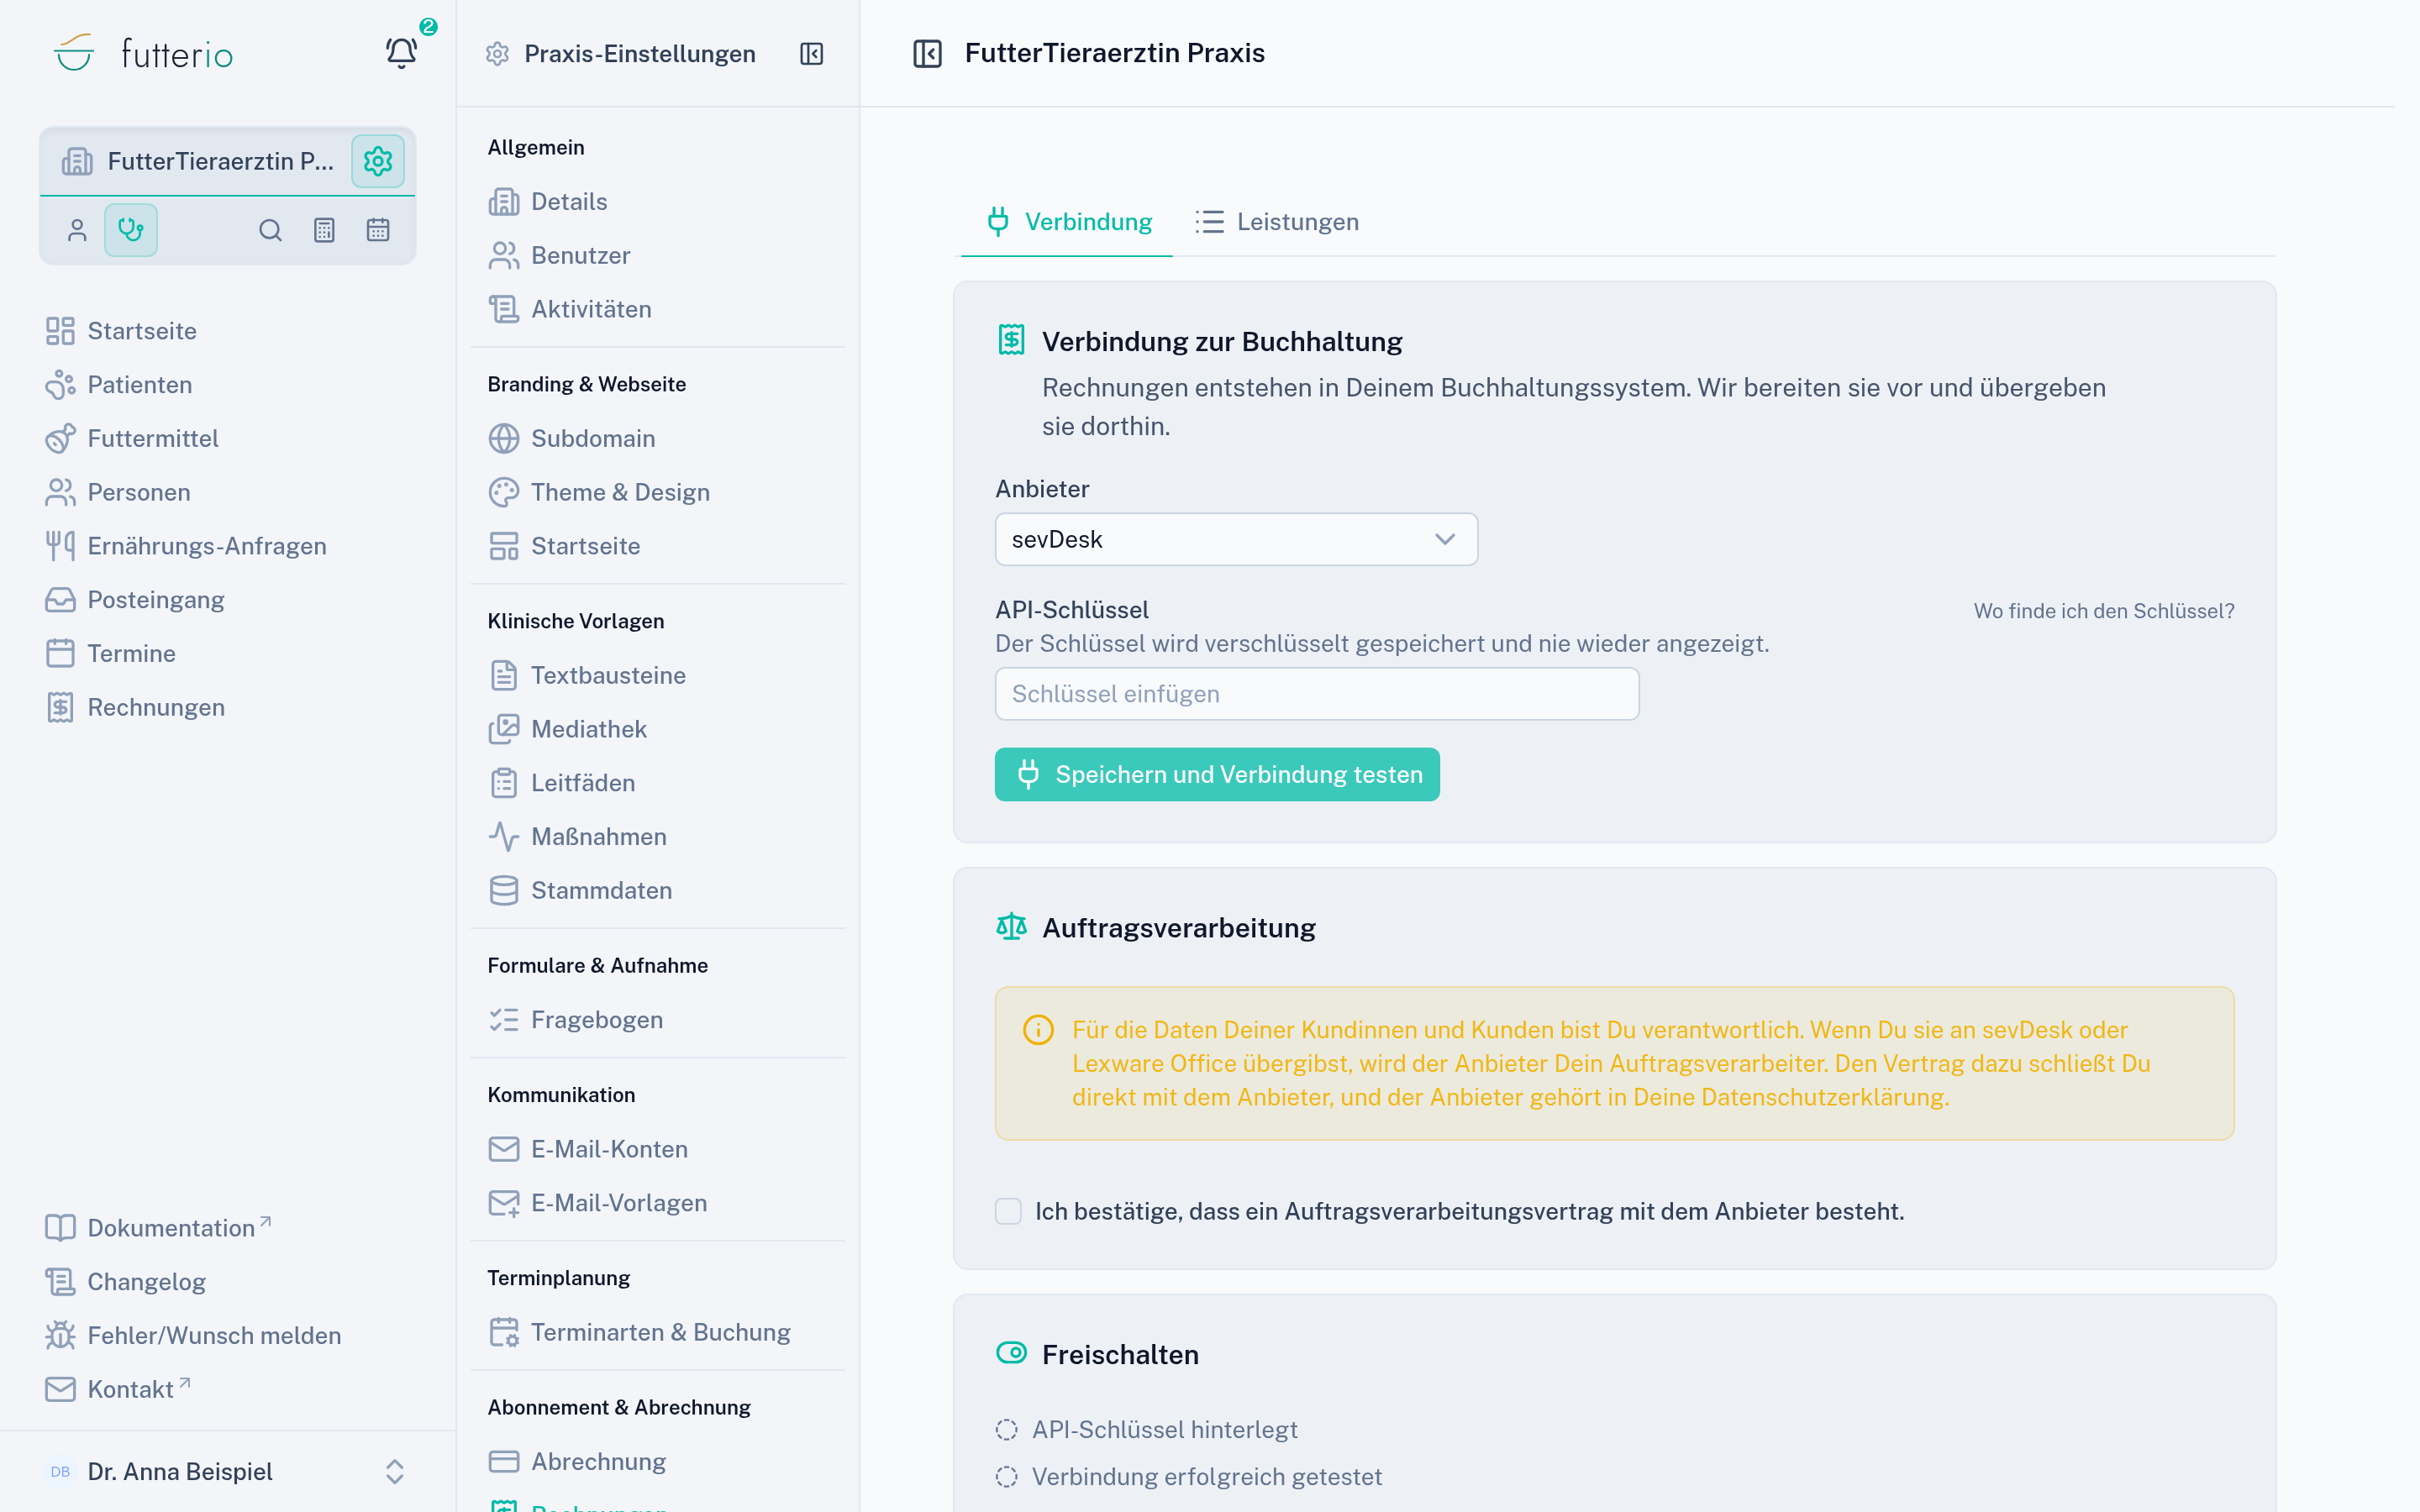Open the calculator icon in the sidebar

[324, 230]
